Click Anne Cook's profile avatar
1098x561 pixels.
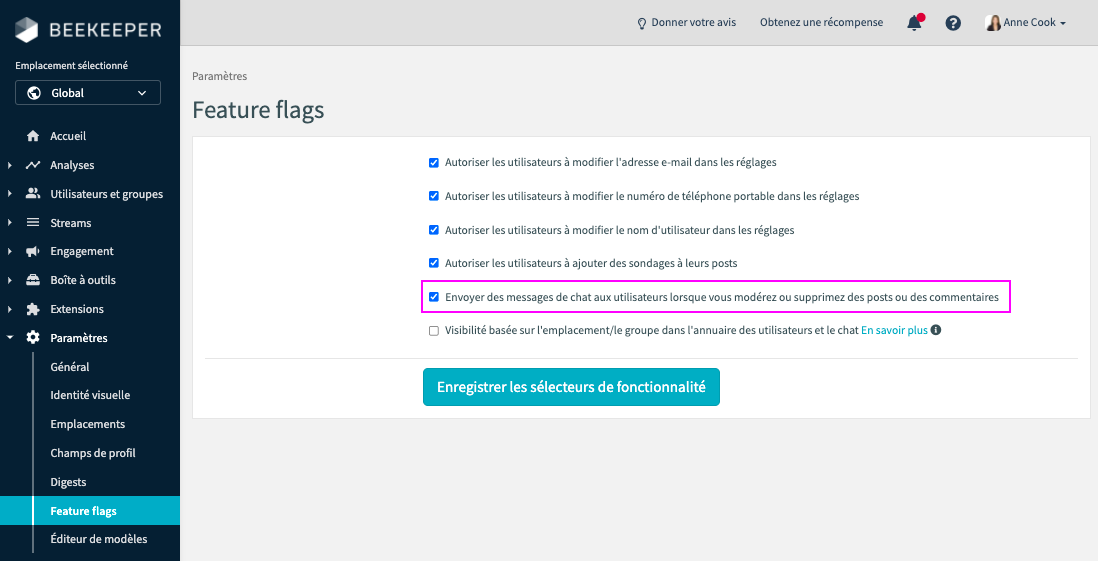click(x=993, y=22)
